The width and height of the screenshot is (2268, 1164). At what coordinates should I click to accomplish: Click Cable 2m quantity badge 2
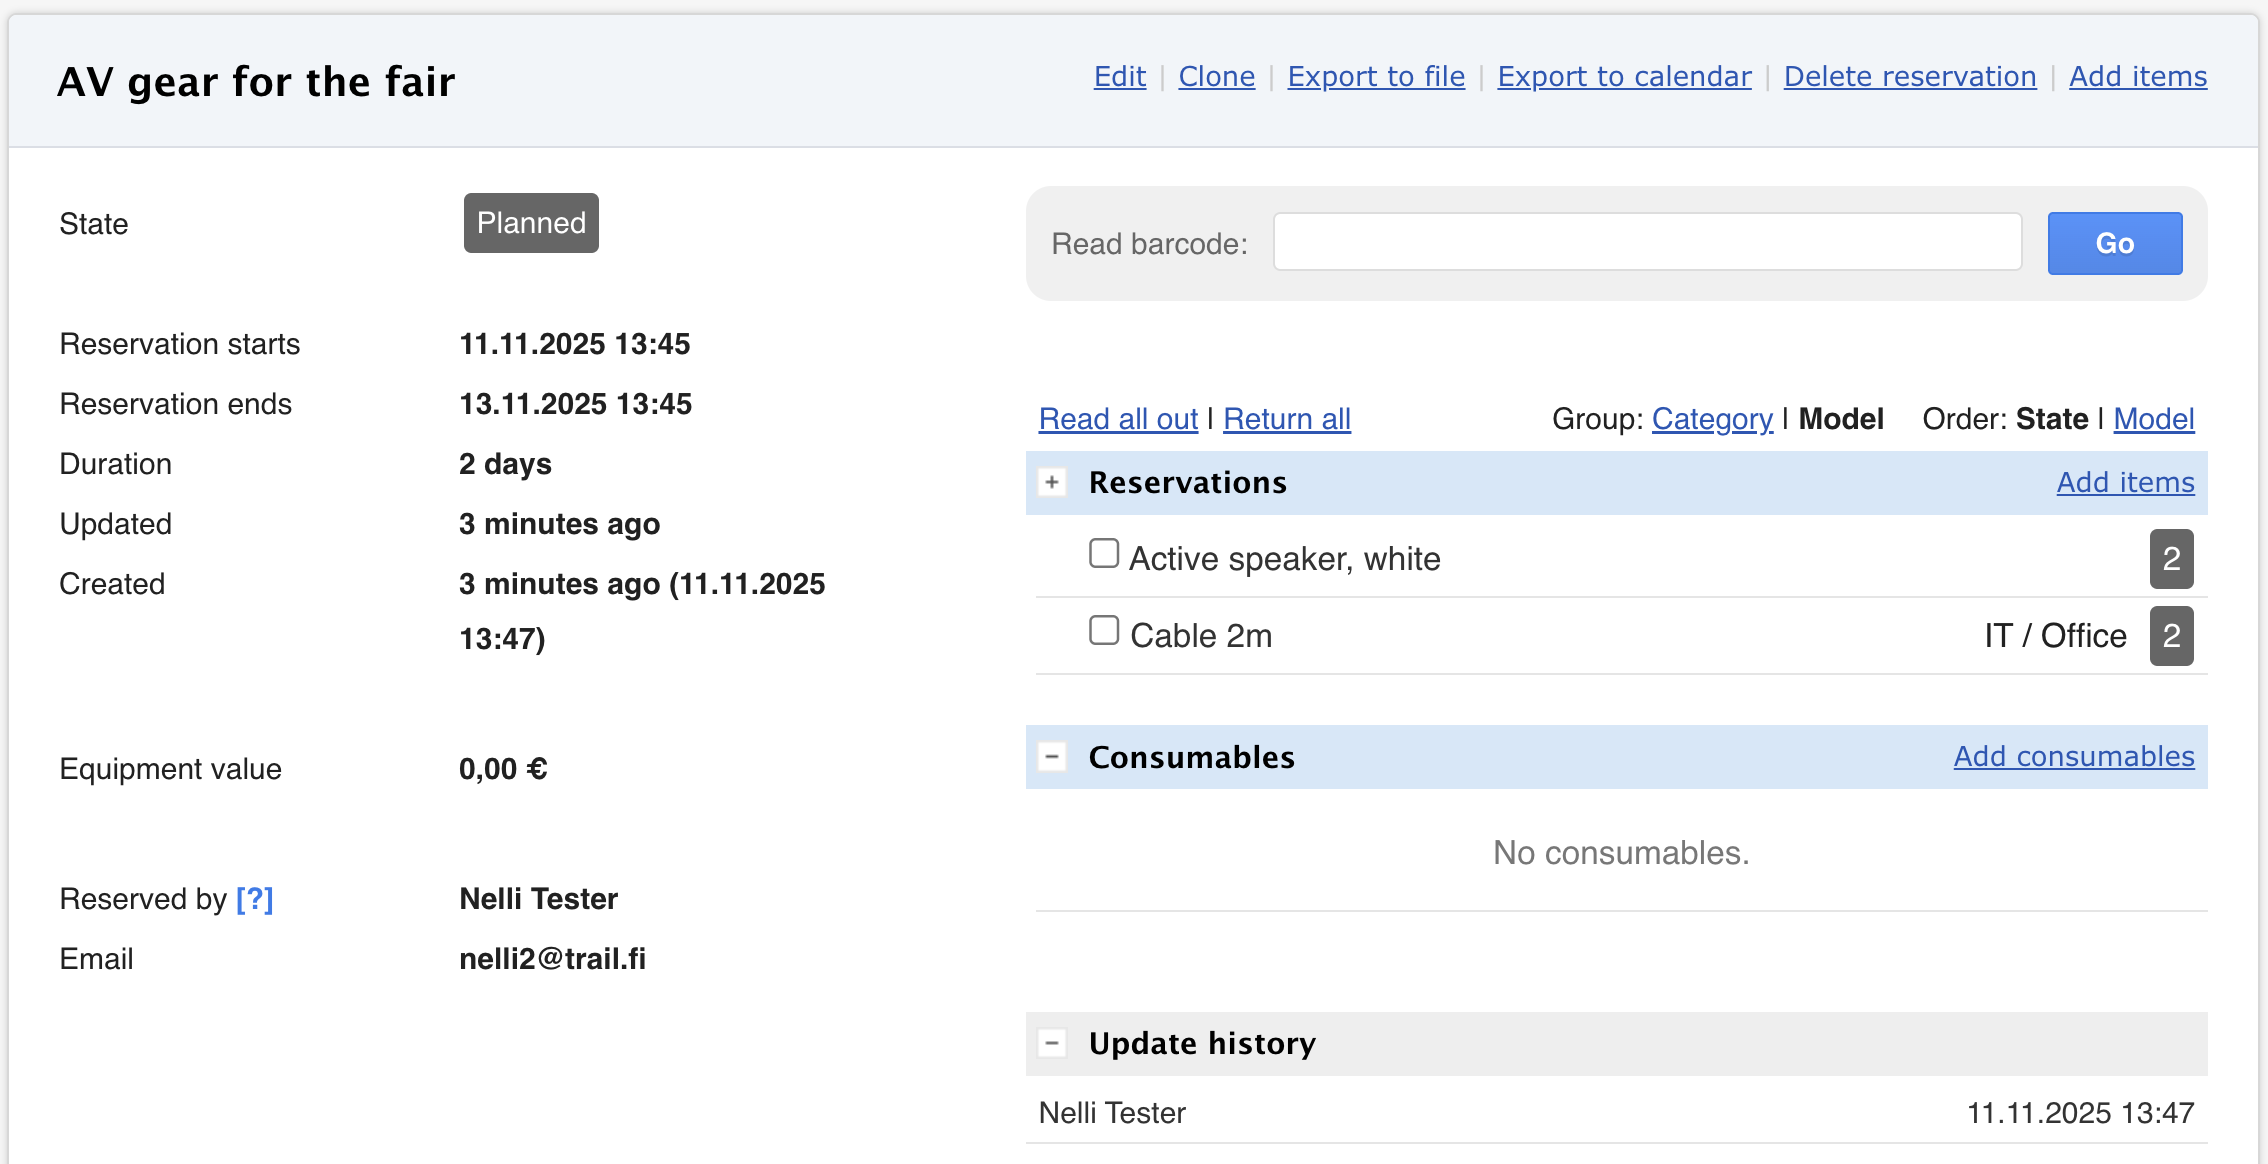[x=2171, y=636]
